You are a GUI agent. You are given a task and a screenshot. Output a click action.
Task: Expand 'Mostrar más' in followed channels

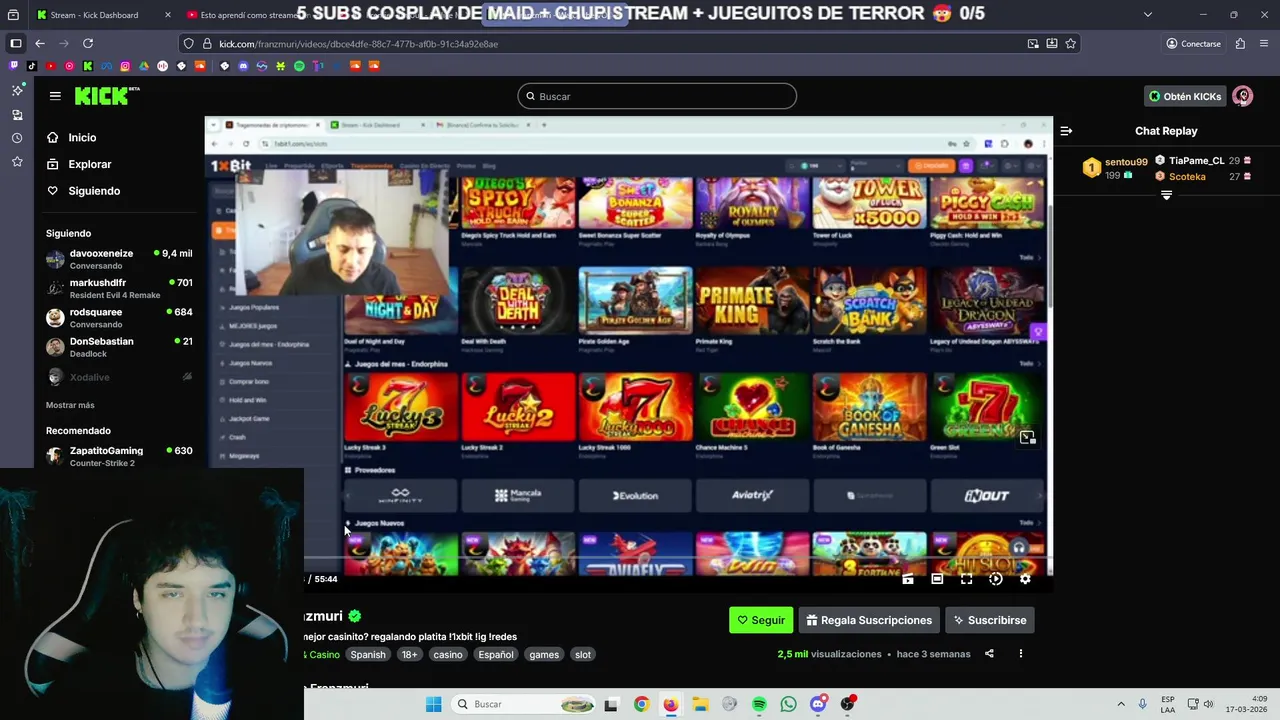point(70,405)
